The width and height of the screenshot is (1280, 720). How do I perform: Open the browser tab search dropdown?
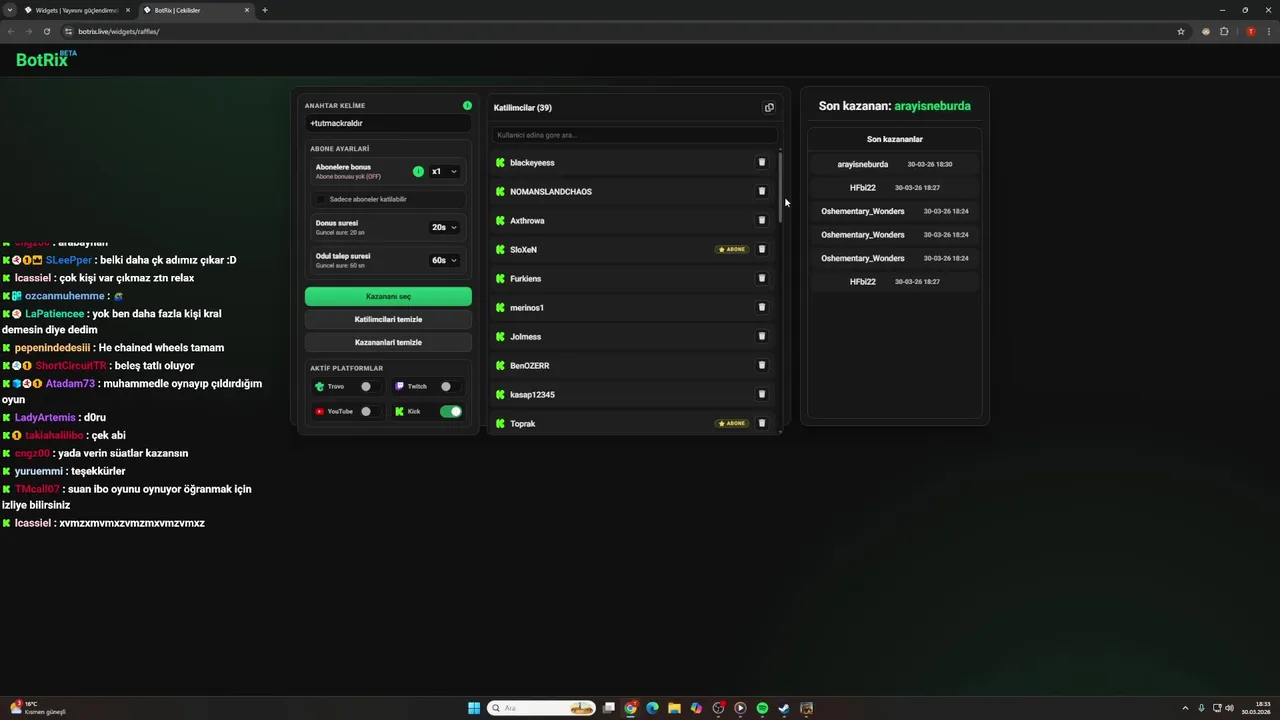click(9, 10)
